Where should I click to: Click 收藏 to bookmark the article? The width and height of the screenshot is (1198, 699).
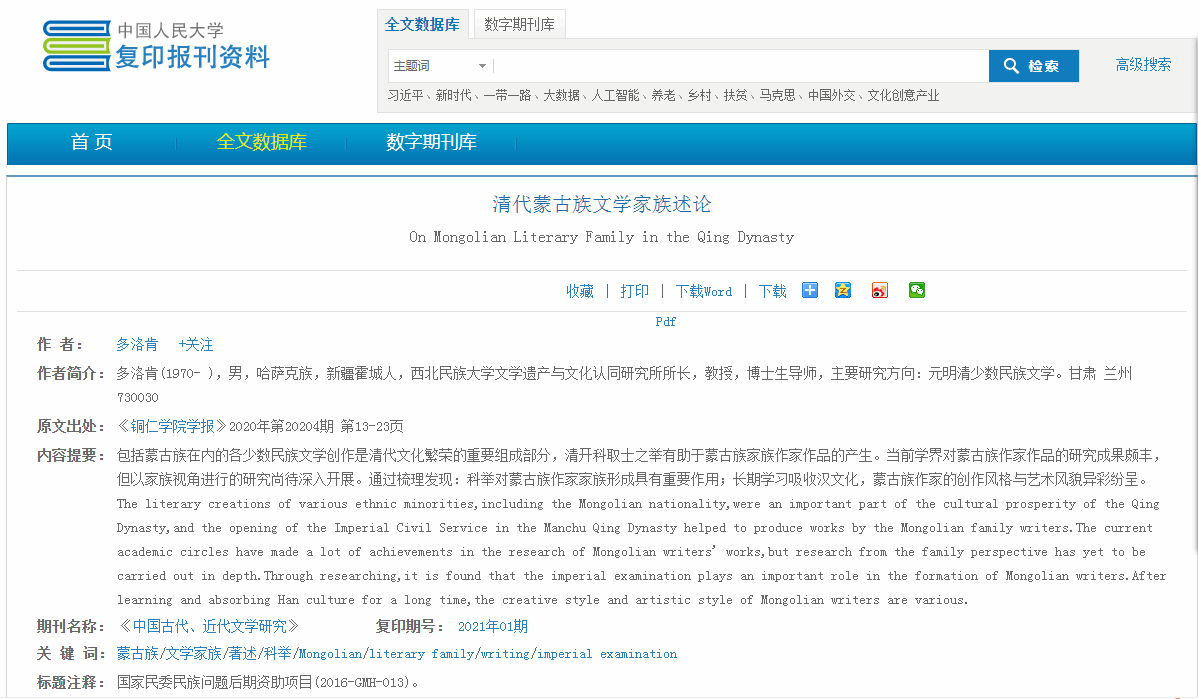tap(580, 291)
